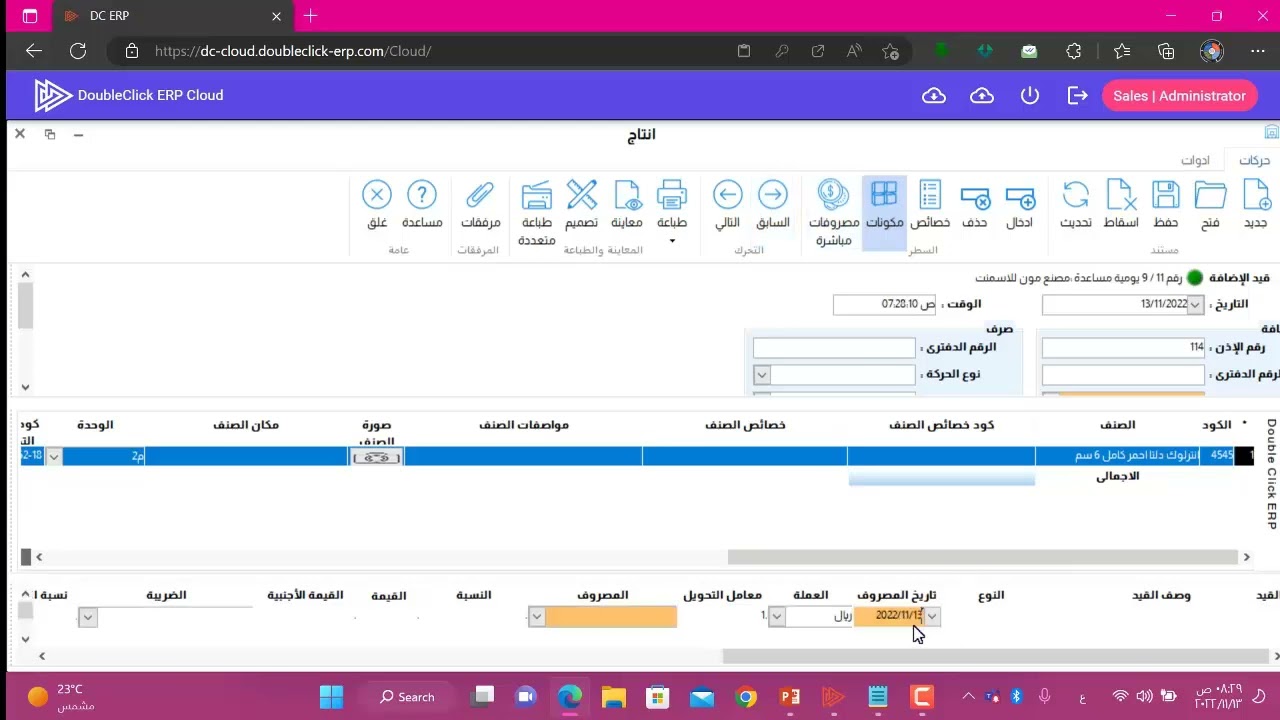Click the cloud download icon in header
Image resolution: width=1280 pixels, height=720 pixels.
coord(933,95)
